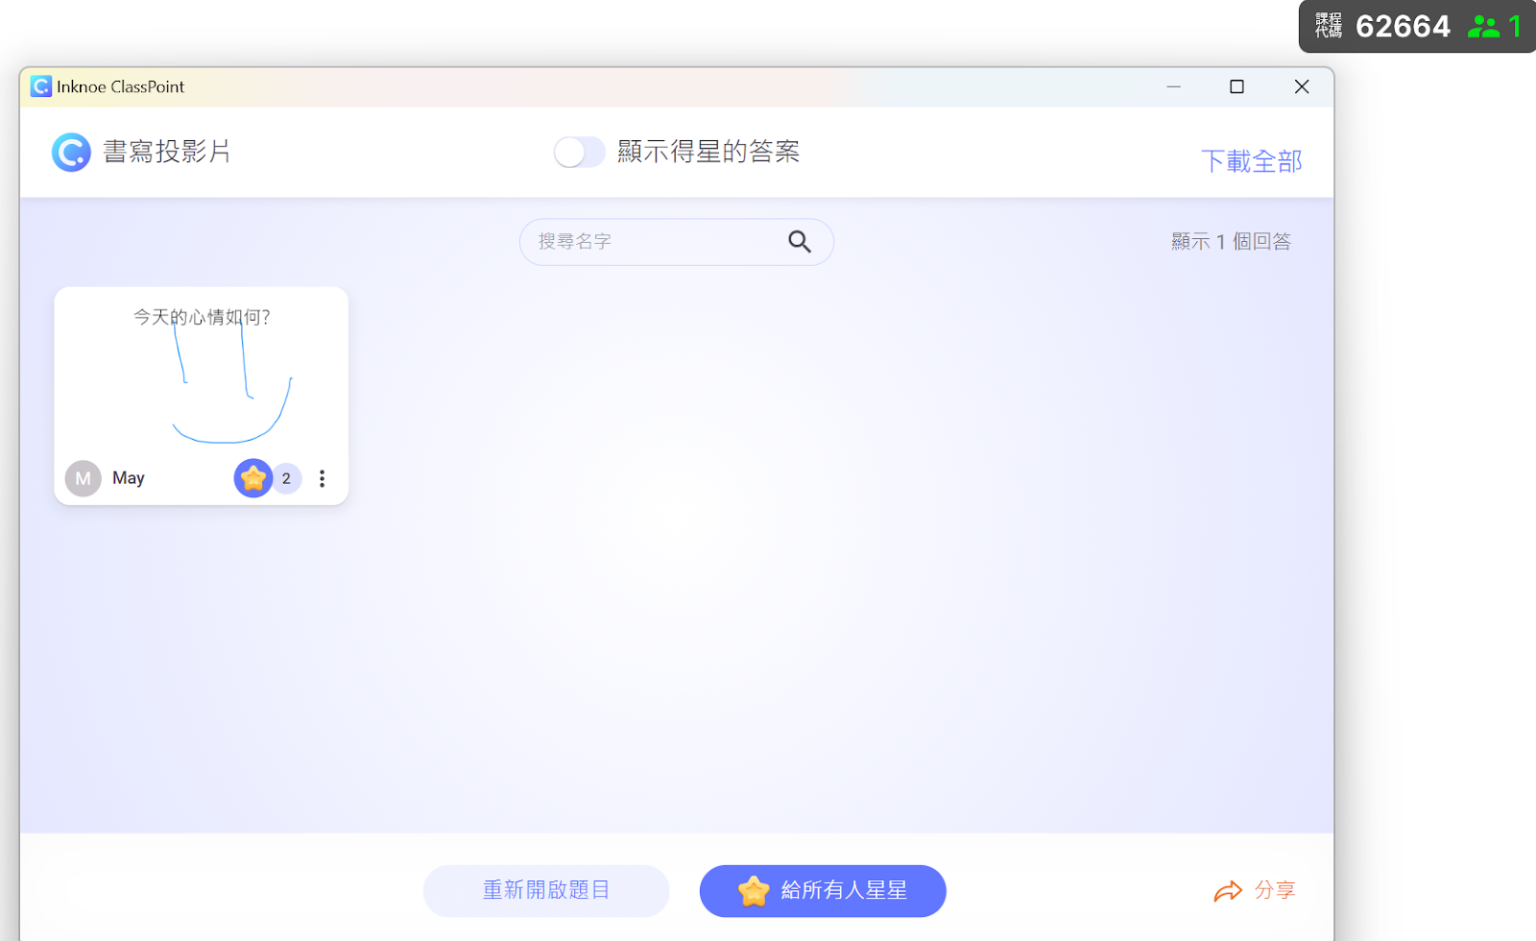
Task: Open the three-dot menu on May's card
Action: [x=322, y=478]
